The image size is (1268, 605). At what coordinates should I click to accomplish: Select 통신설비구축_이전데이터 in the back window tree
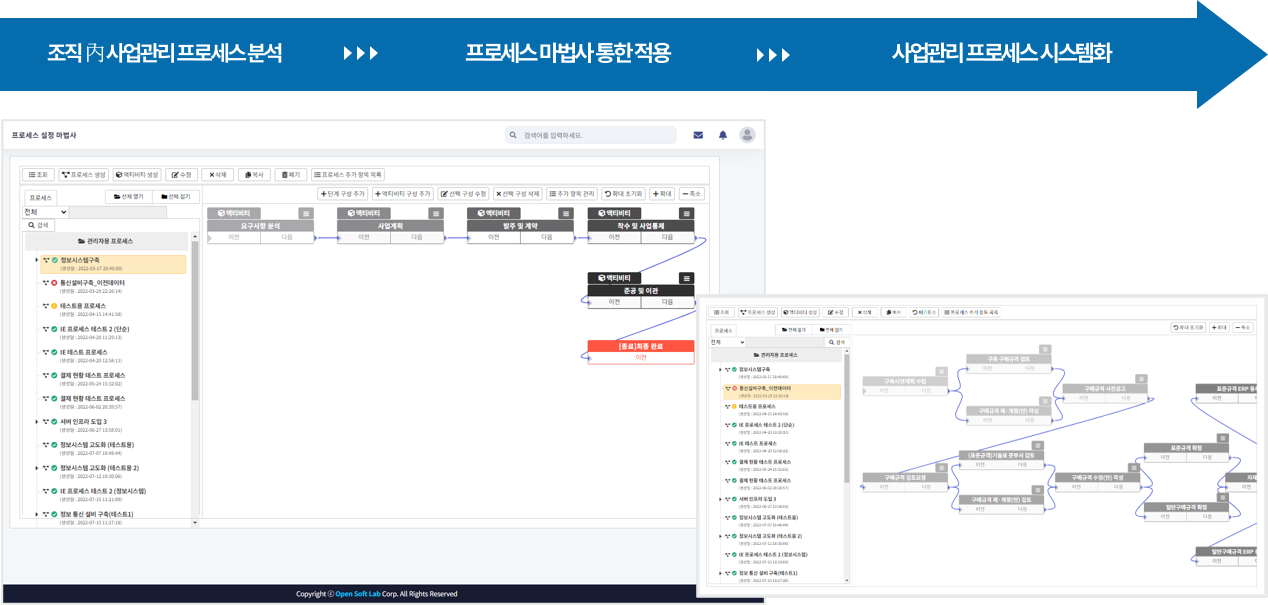coord(93,283)
